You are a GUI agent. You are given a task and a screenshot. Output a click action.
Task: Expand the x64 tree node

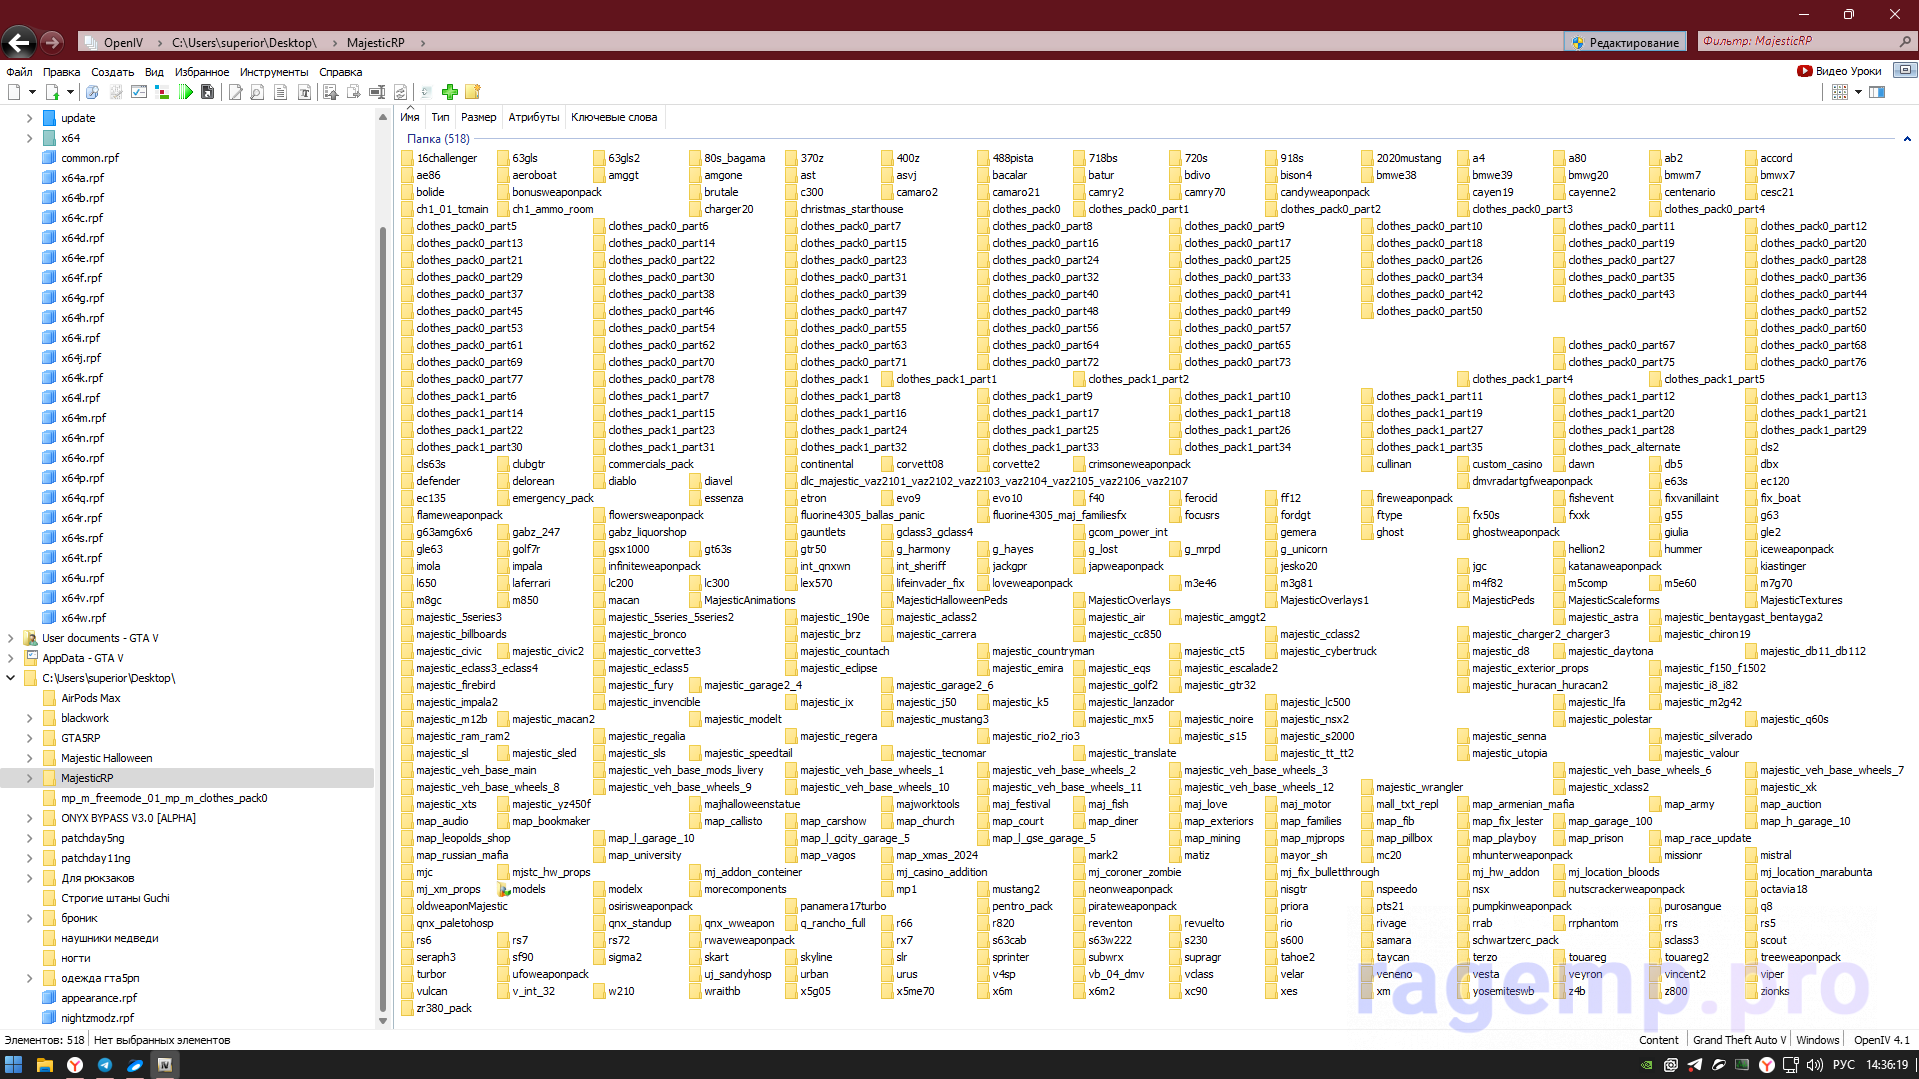(29, 138)
